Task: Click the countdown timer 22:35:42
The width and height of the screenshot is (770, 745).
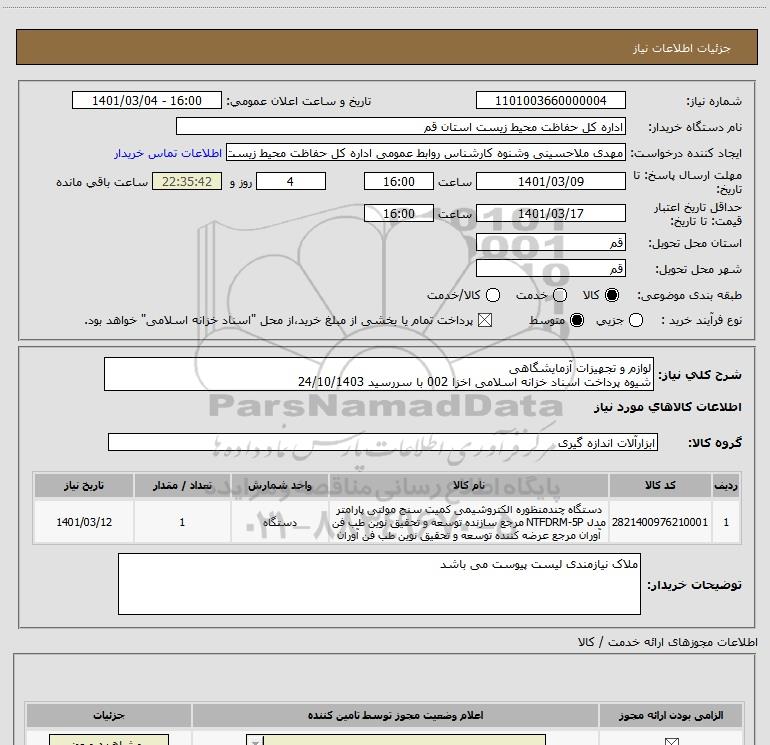Action: [187, 181]
